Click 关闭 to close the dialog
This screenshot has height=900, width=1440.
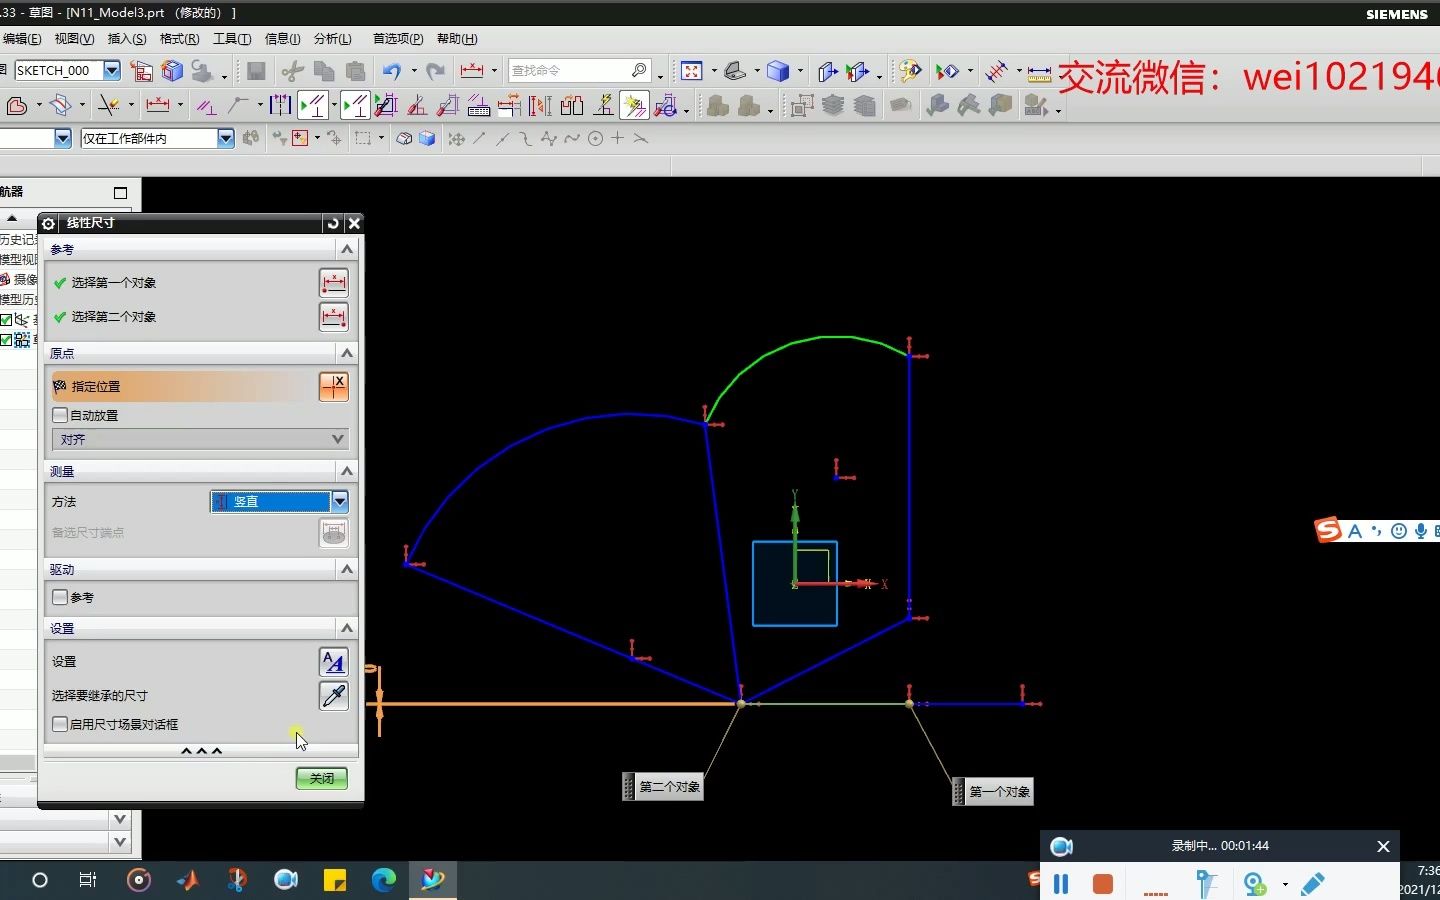tap(320, 778)
